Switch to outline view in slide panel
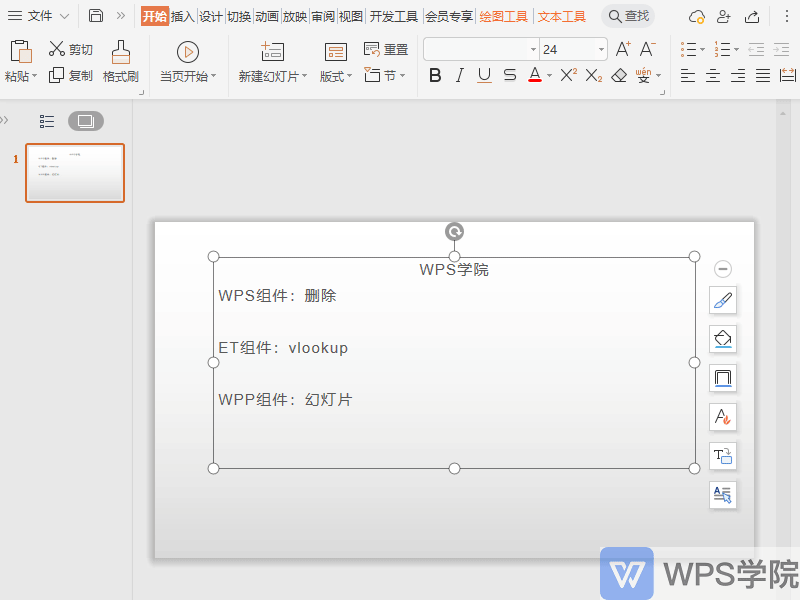This screenshot has height=600, width=800. pyautogui.click(x=47, y=121)
